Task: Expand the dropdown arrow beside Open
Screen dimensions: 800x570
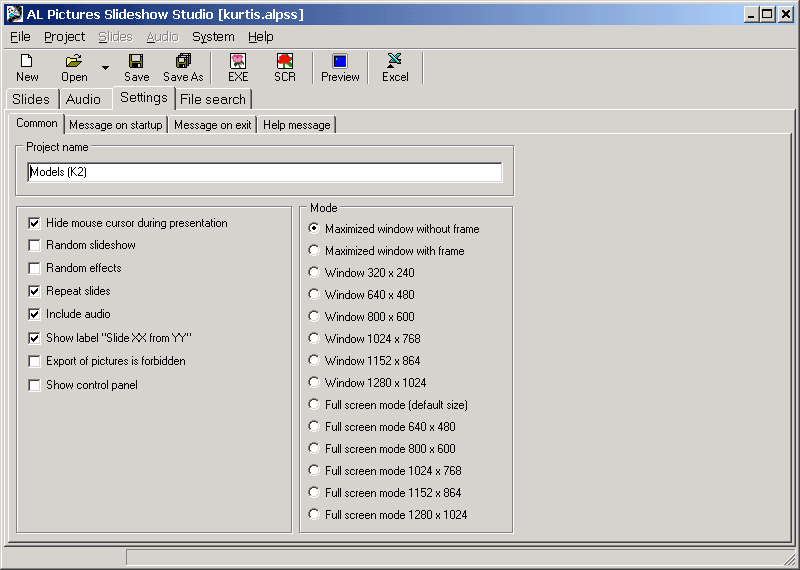Action: coord(105,68)
